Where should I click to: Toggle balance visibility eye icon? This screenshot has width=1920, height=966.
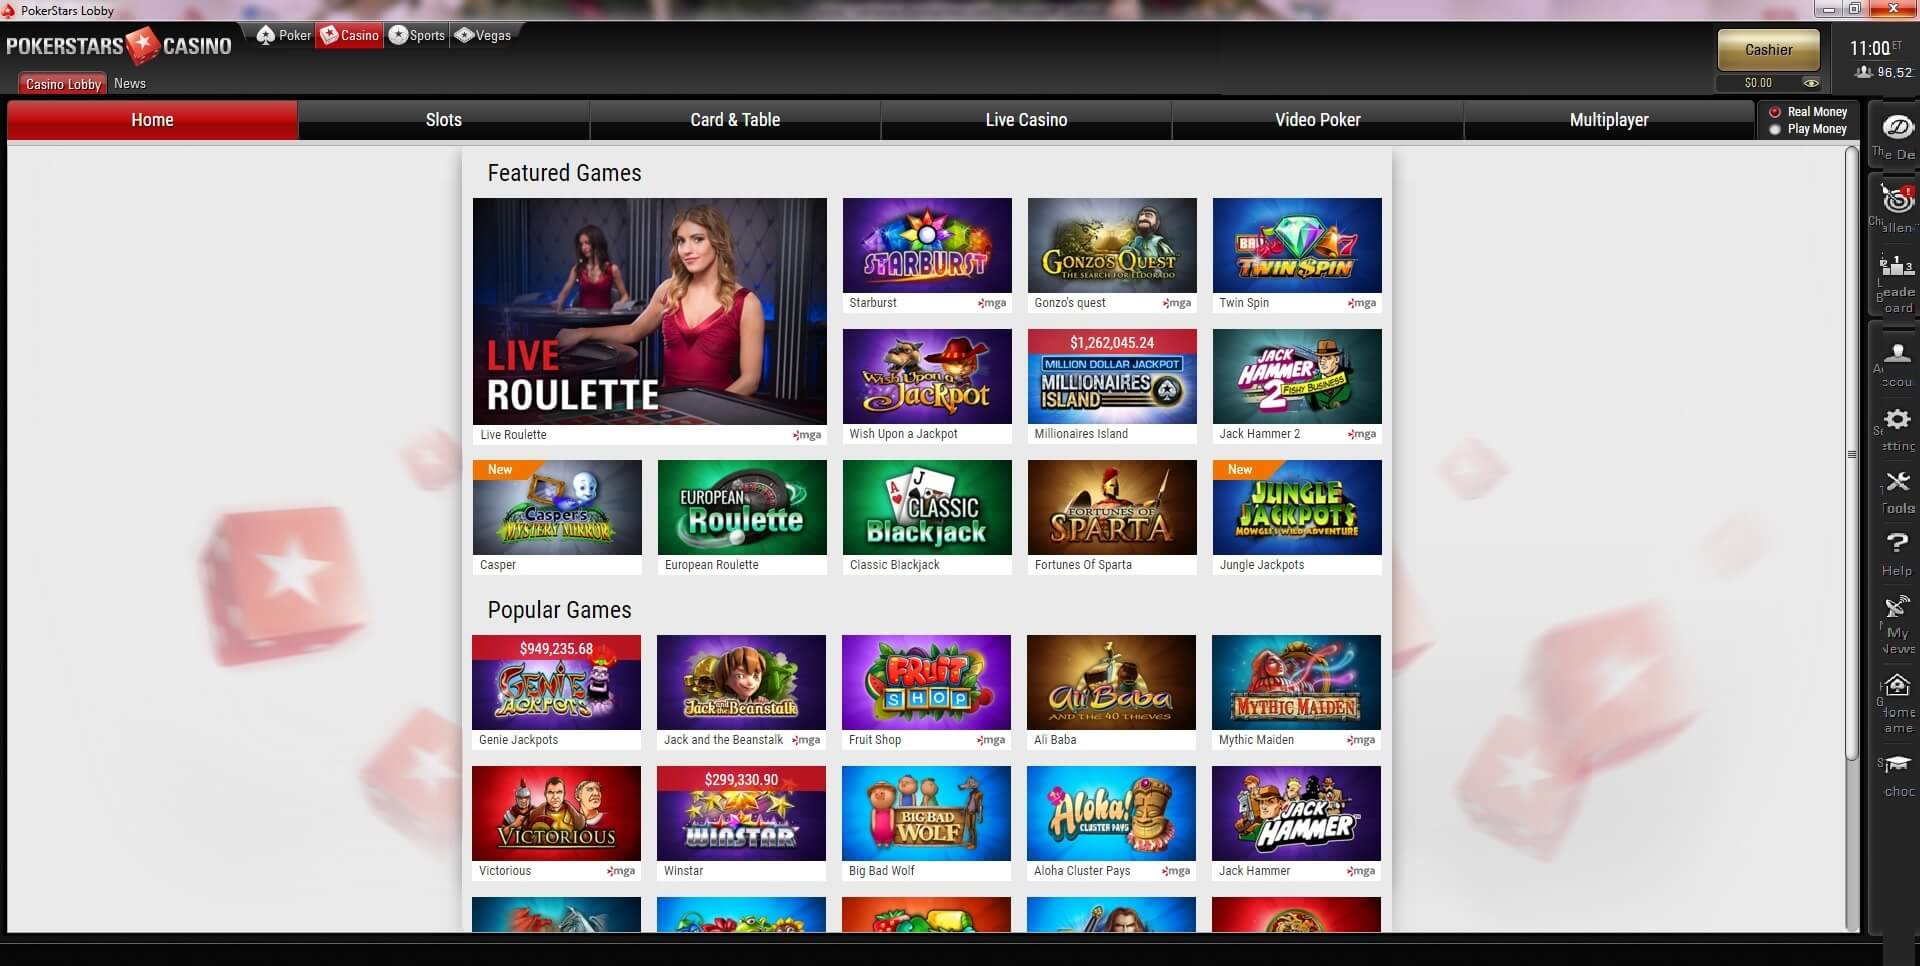(x=1810, y=83)
